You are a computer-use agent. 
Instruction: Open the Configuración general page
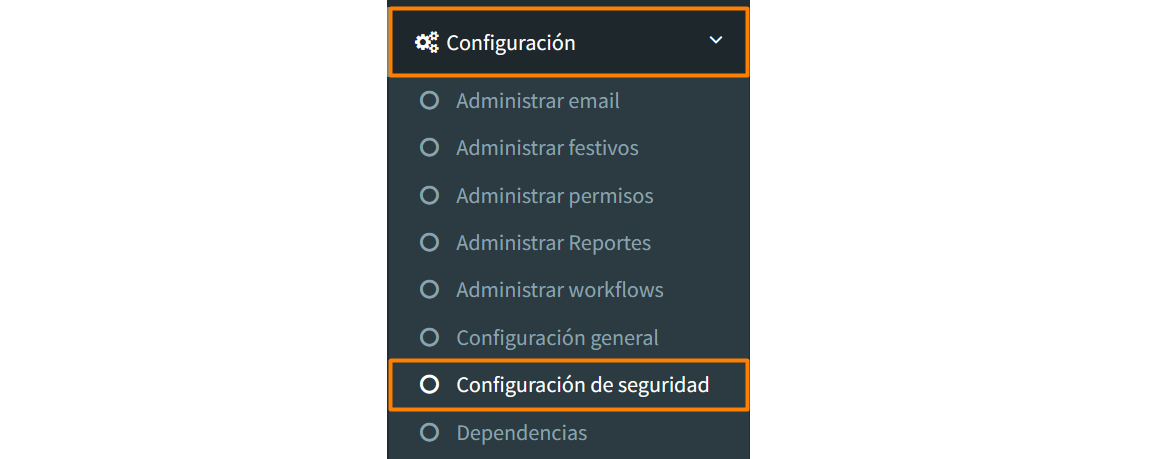[x=557, y=338]
